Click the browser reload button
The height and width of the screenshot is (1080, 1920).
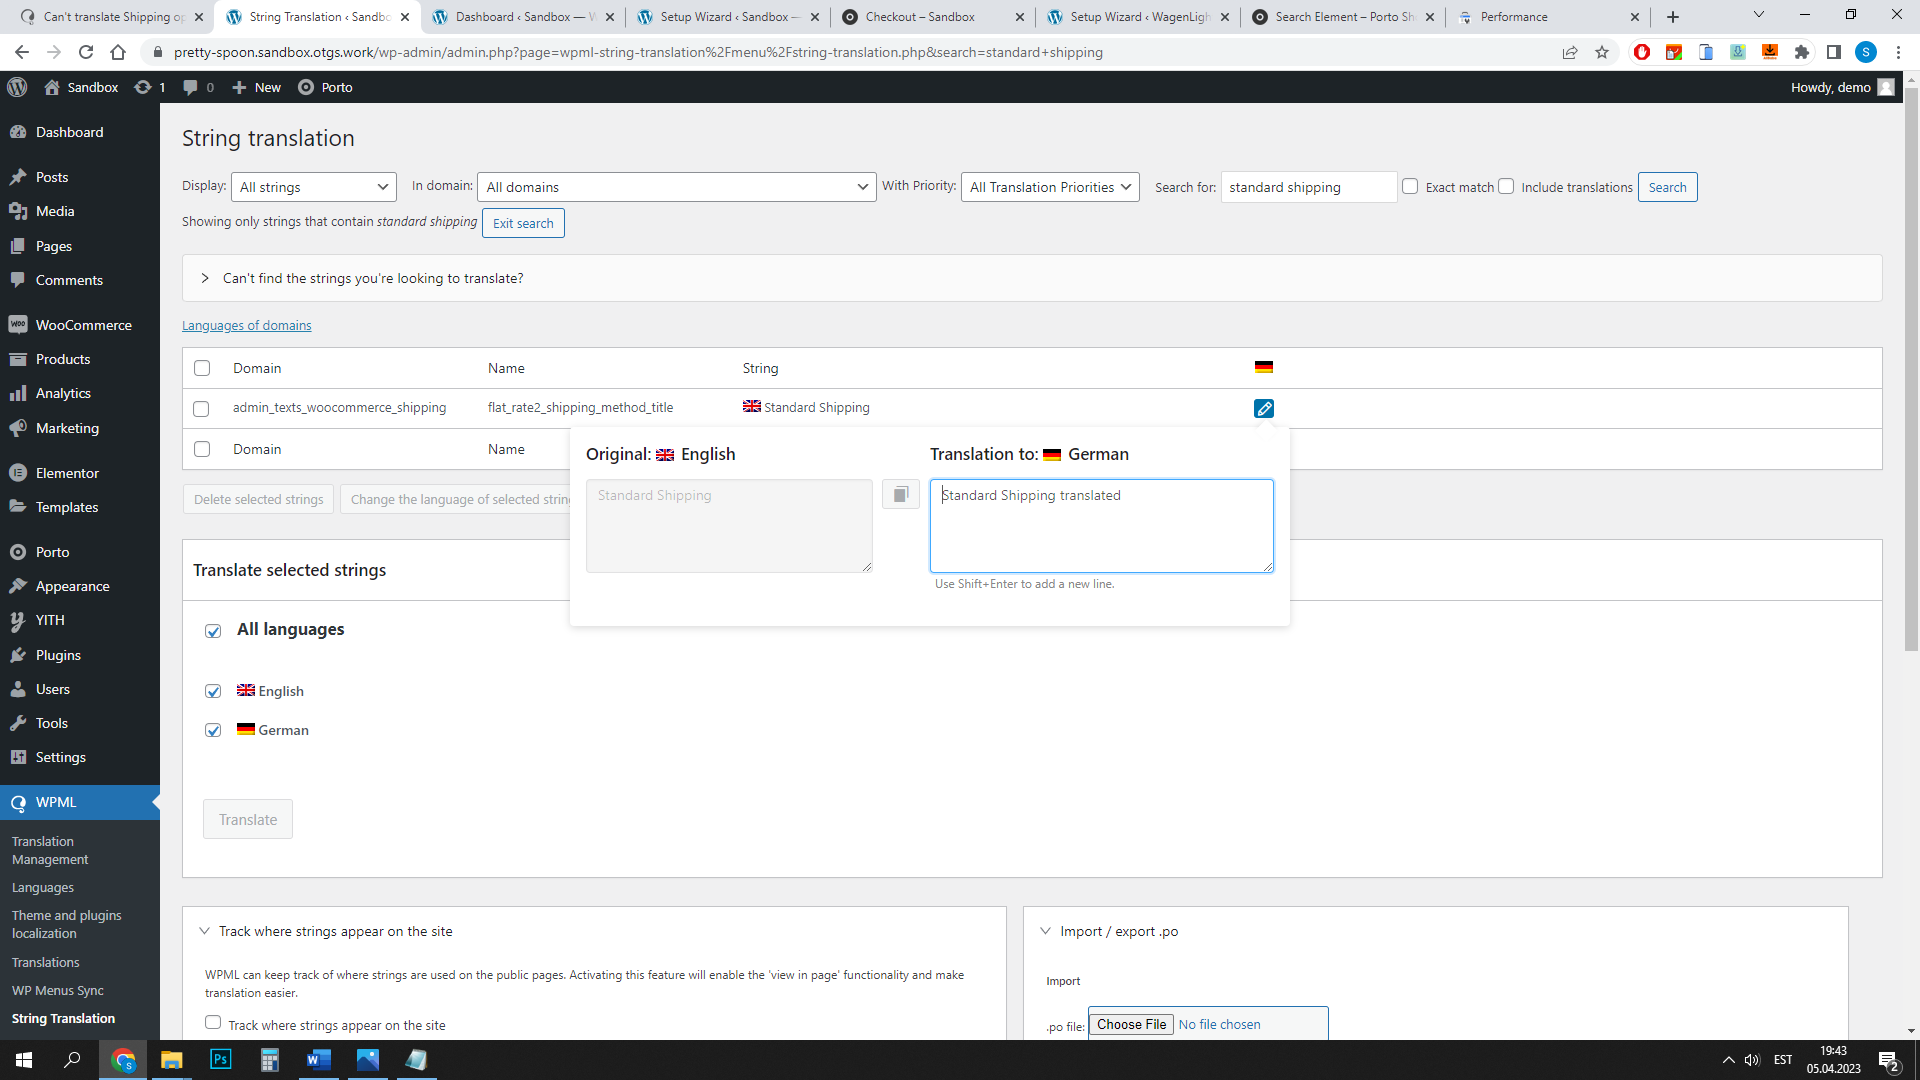[86, 52]
